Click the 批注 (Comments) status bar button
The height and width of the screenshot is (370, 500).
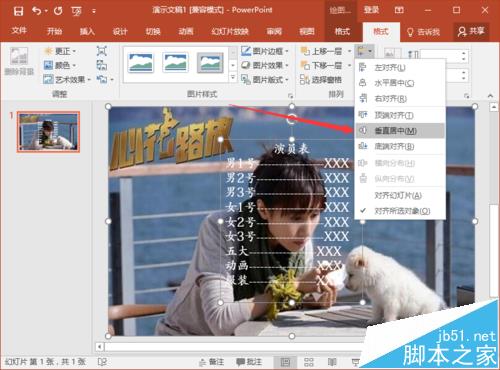(248, 362)
